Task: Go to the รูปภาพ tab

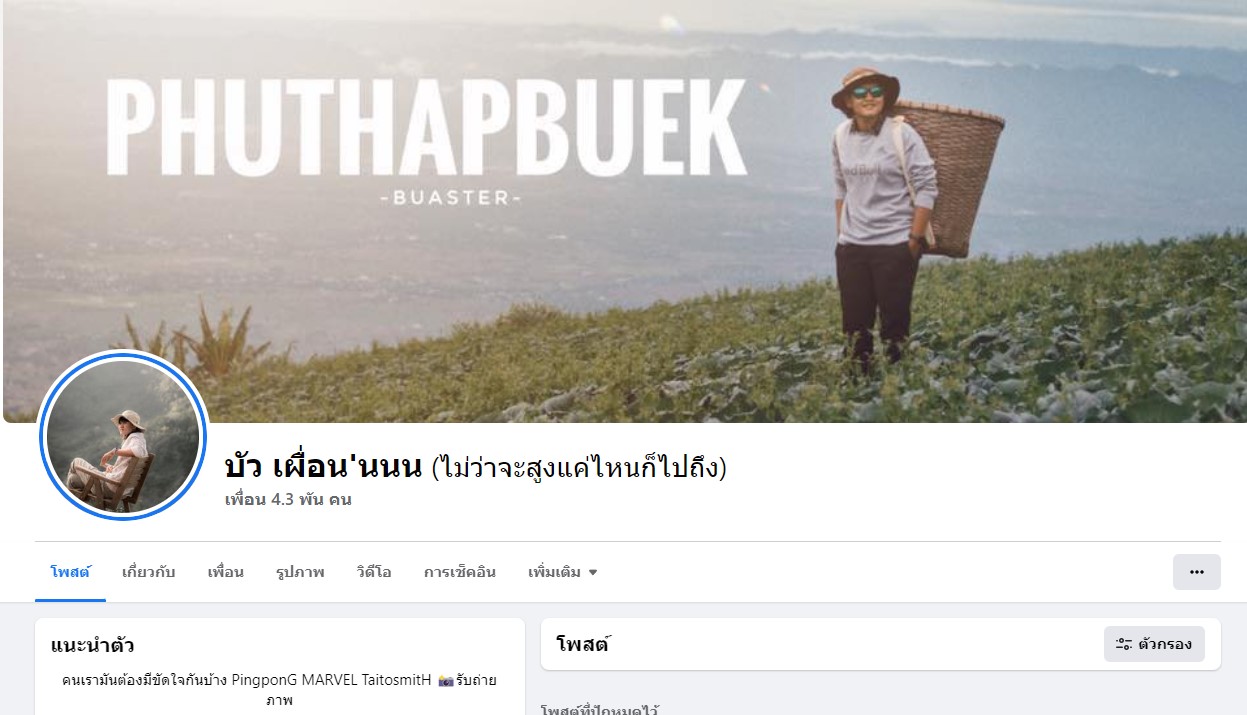Action: 300,572
